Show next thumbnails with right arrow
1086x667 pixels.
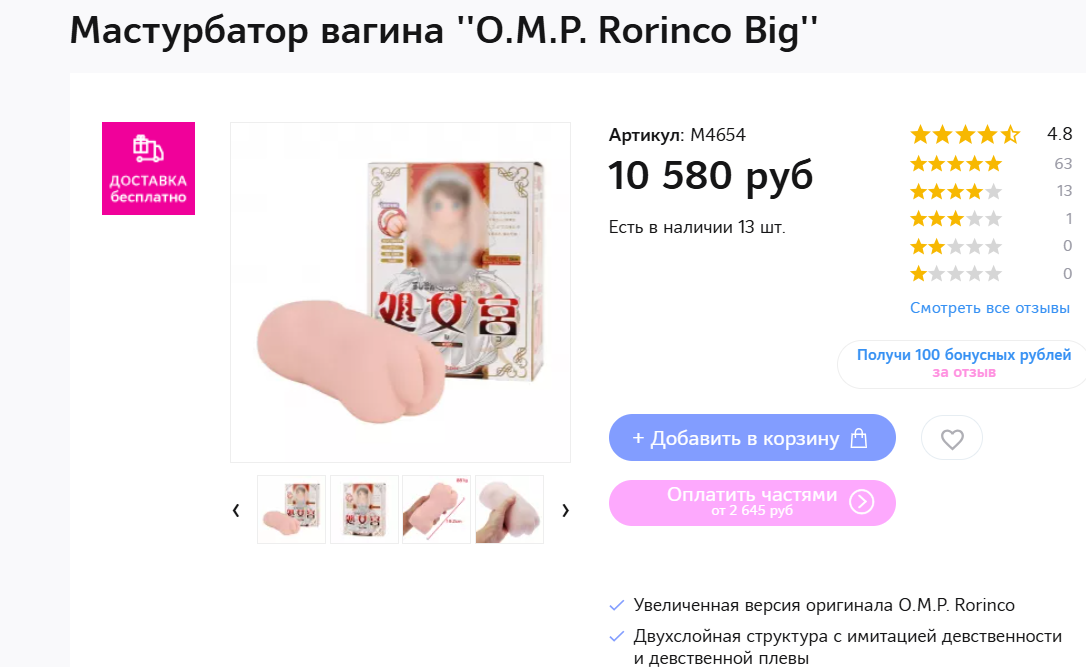(x=565, y=510)
